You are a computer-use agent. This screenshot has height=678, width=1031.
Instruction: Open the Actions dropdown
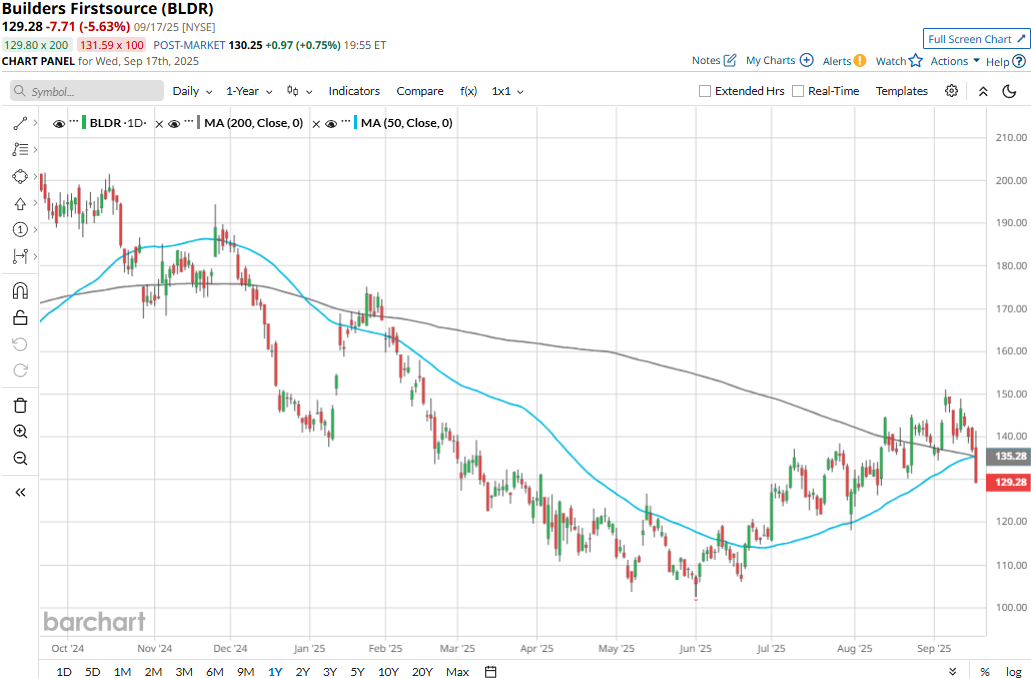click(x=955, y=61)
